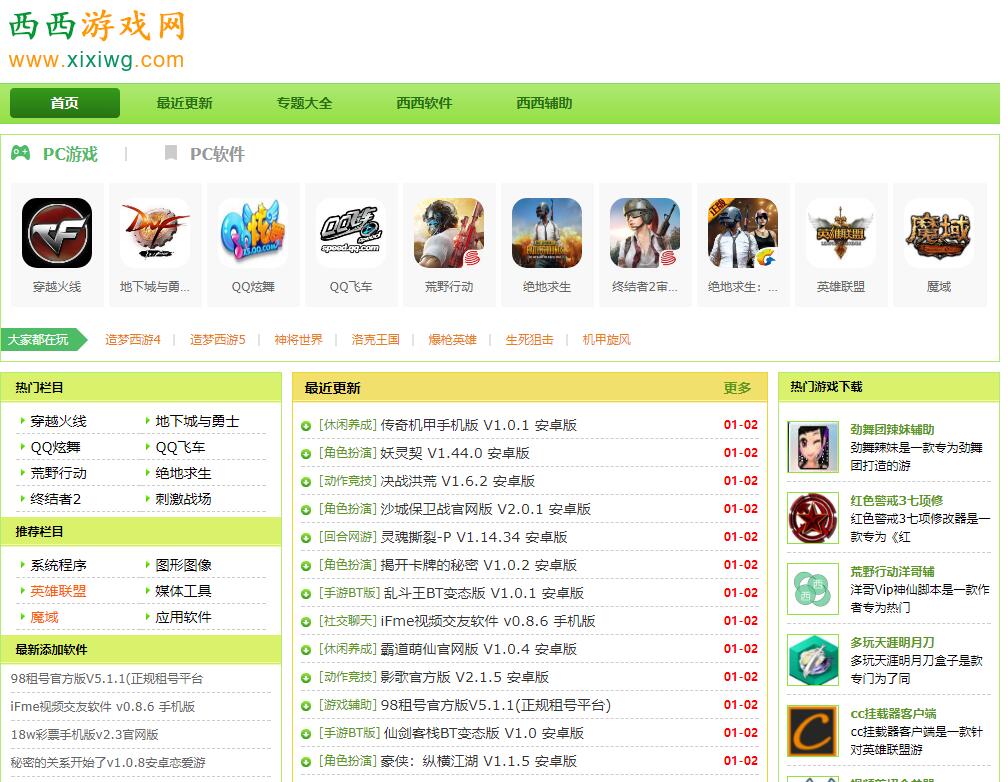
Task: Open the 终结者2审判日 game icon
Action: (x=645, y=233)
